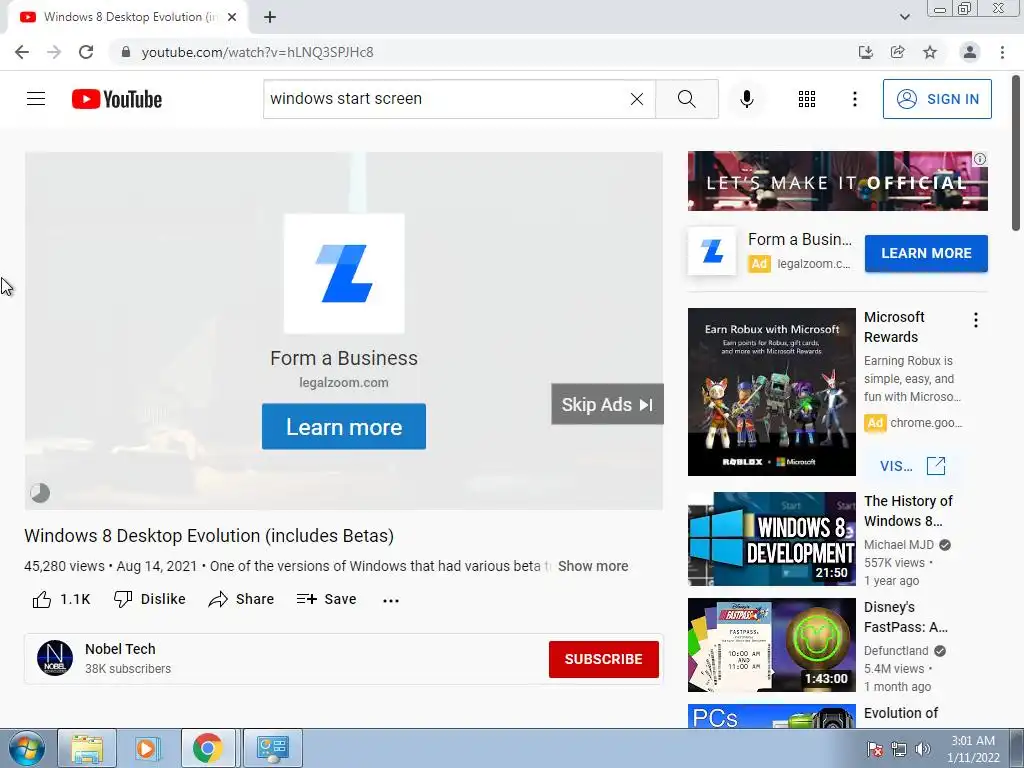The width and height of the screenshot is (1024, 768).
Task: Open the legalzoom.com ad link in player
Action: [x=344, y=383]
